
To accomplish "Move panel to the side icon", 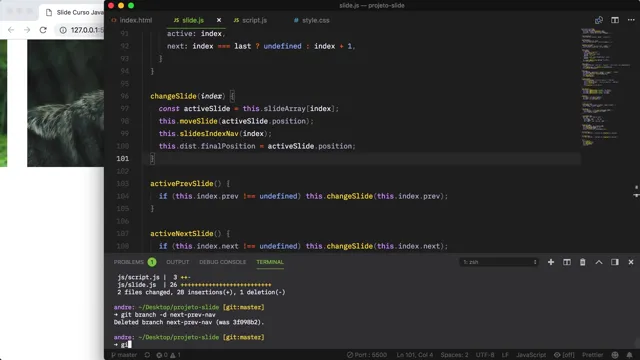I will (x=615, y=262).
